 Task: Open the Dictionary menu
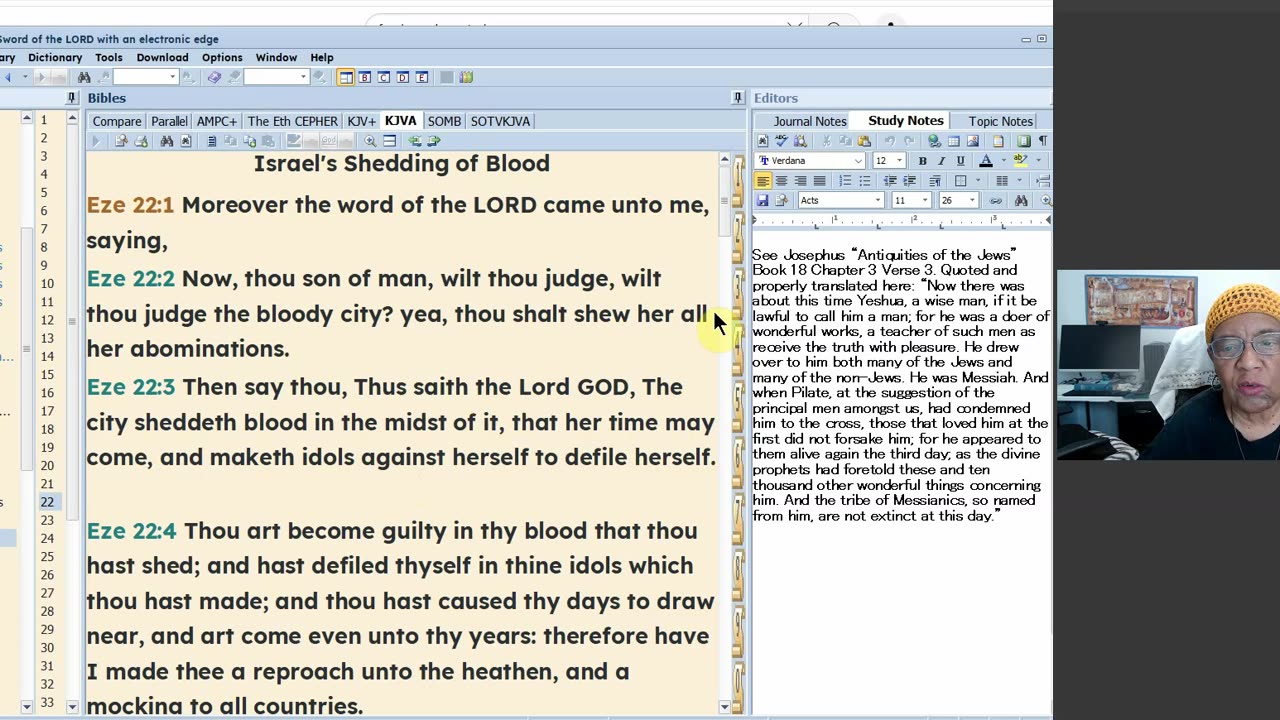[x=55, y=57]
